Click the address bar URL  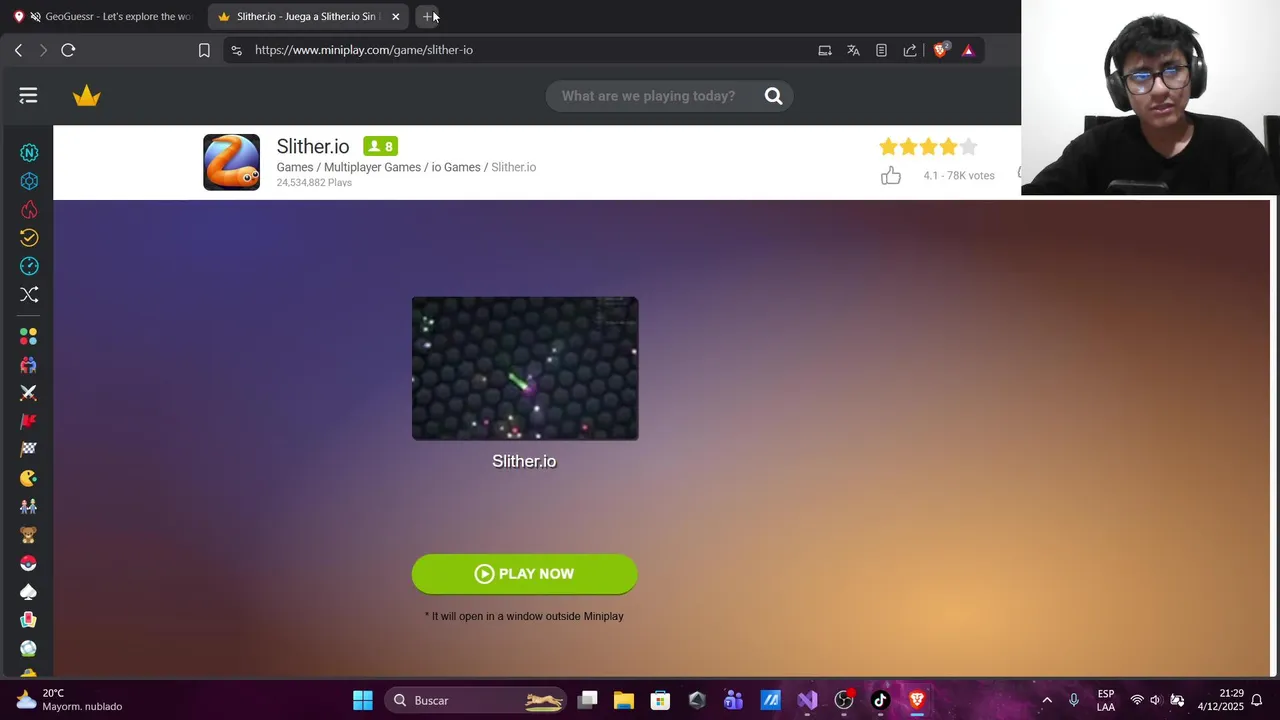(364, 50)
